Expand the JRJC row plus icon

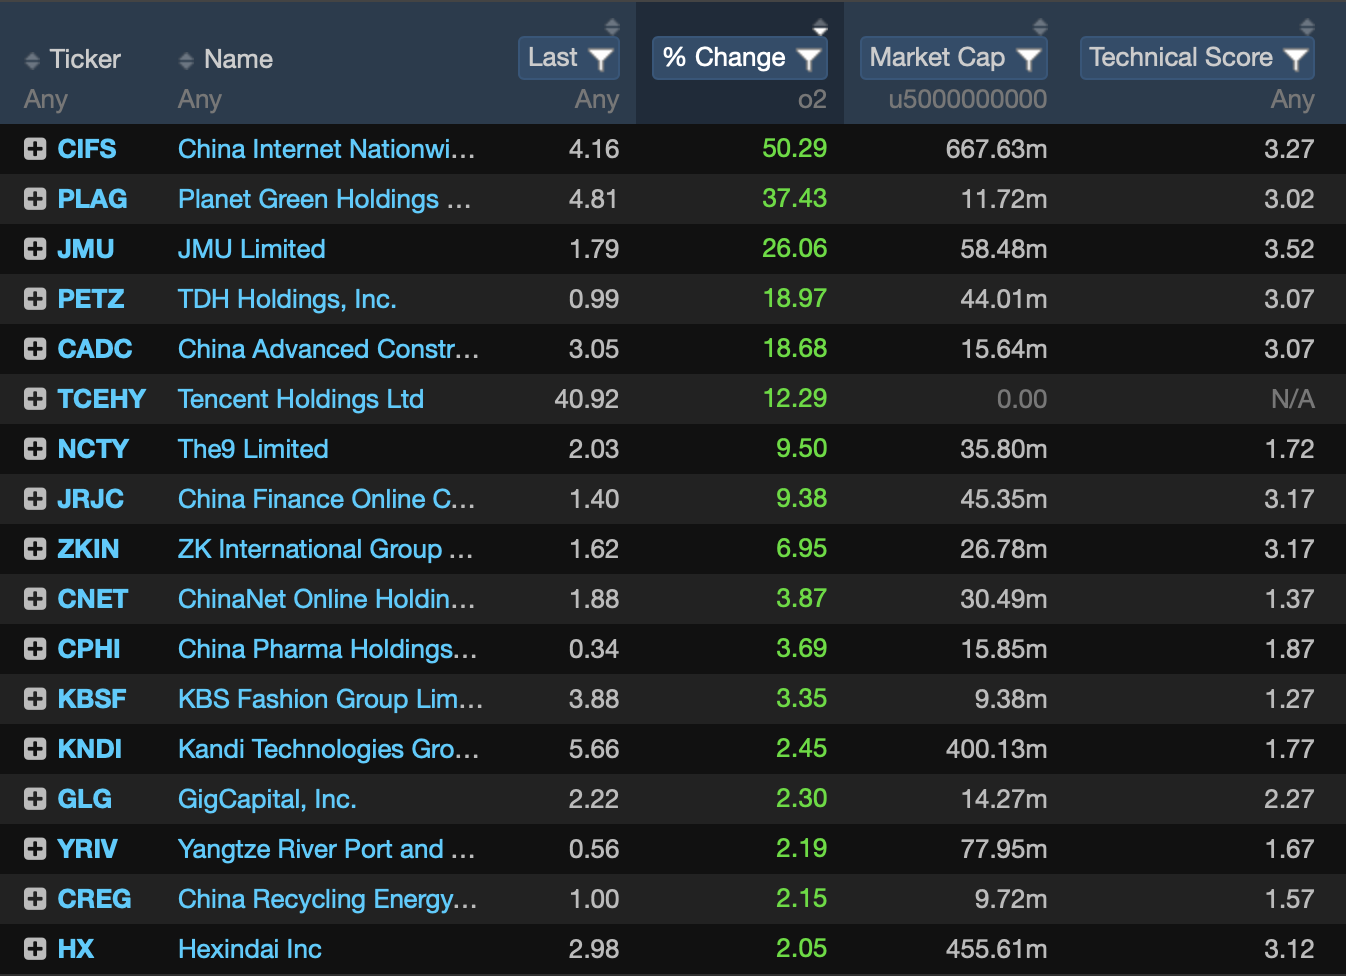click(35, 499)
